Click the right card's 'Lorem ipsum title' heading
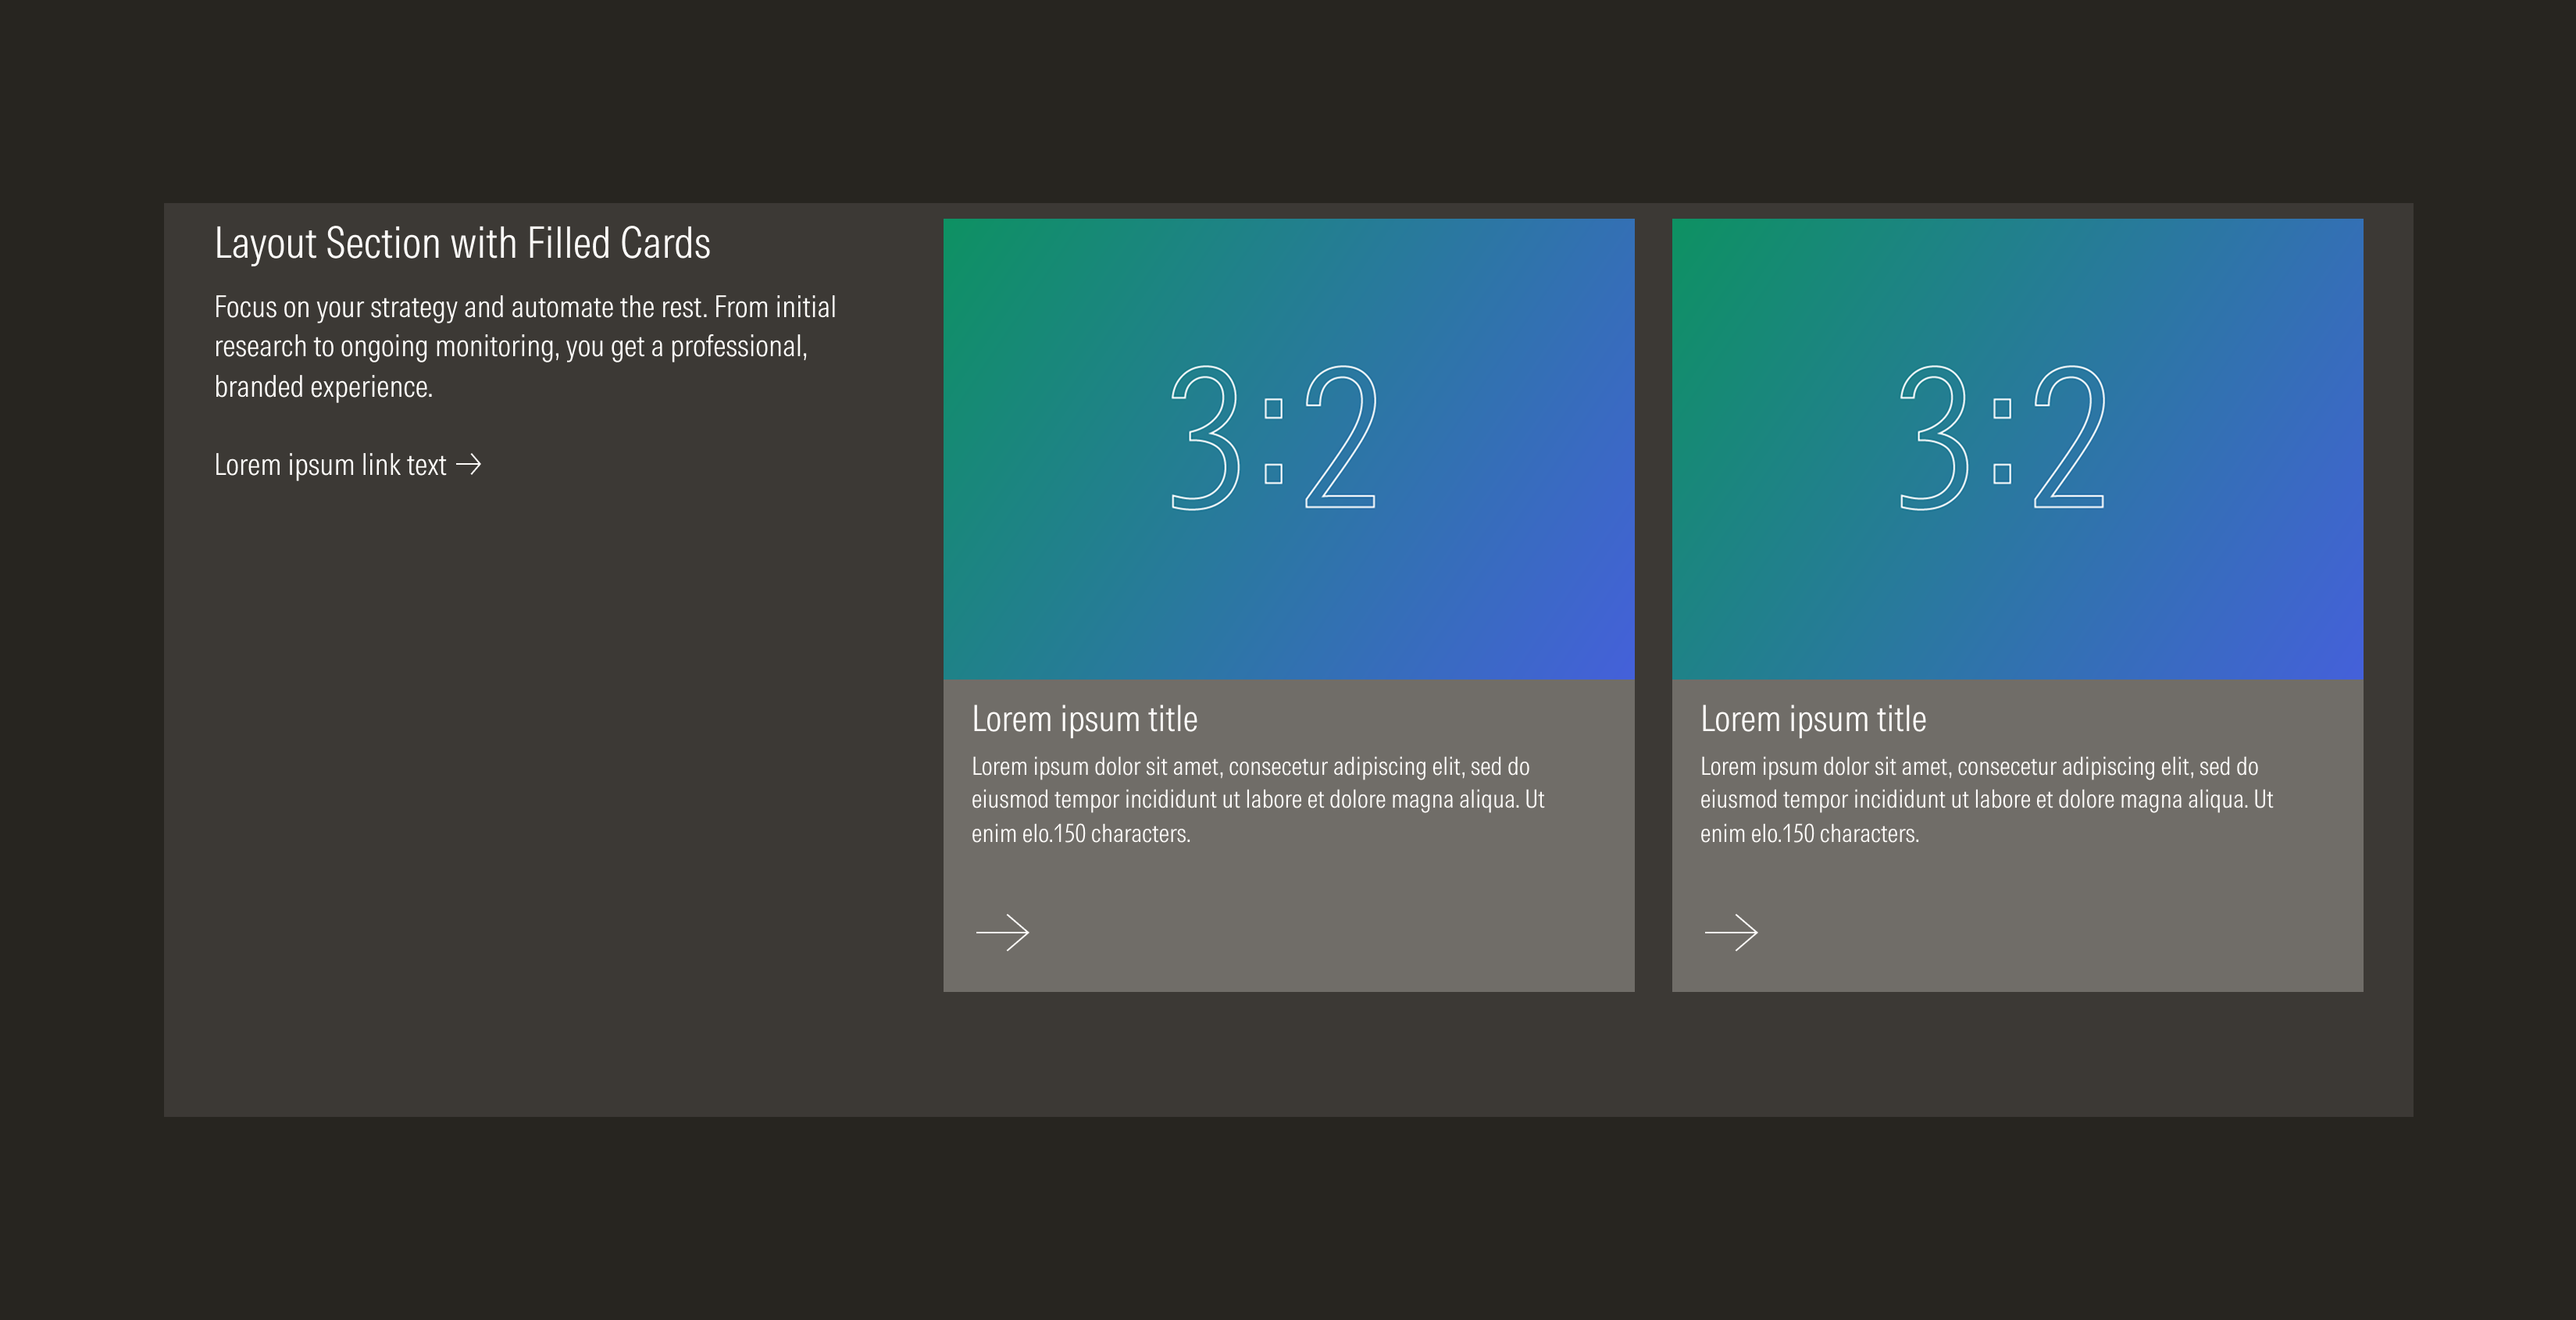 tap(1813, 719)
